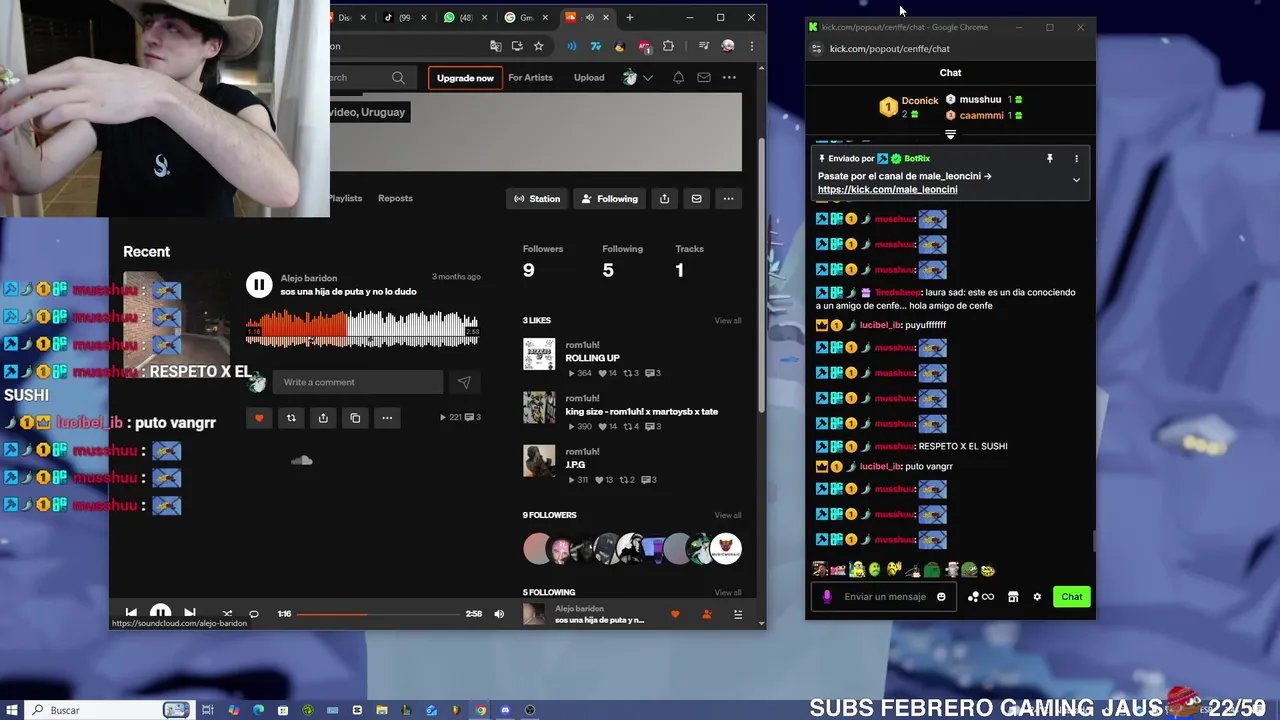Share the track via the icon under the waveform
1280x720 pixels.
pyautogui.click(x=323, y=418)
